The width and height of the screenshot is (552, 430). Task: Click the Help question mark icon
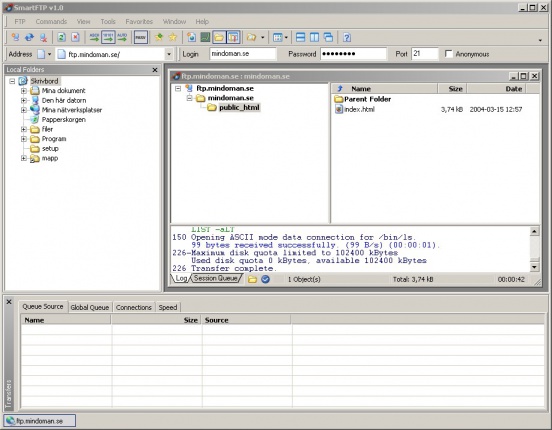pyautogui.click(x=347, y=37)
